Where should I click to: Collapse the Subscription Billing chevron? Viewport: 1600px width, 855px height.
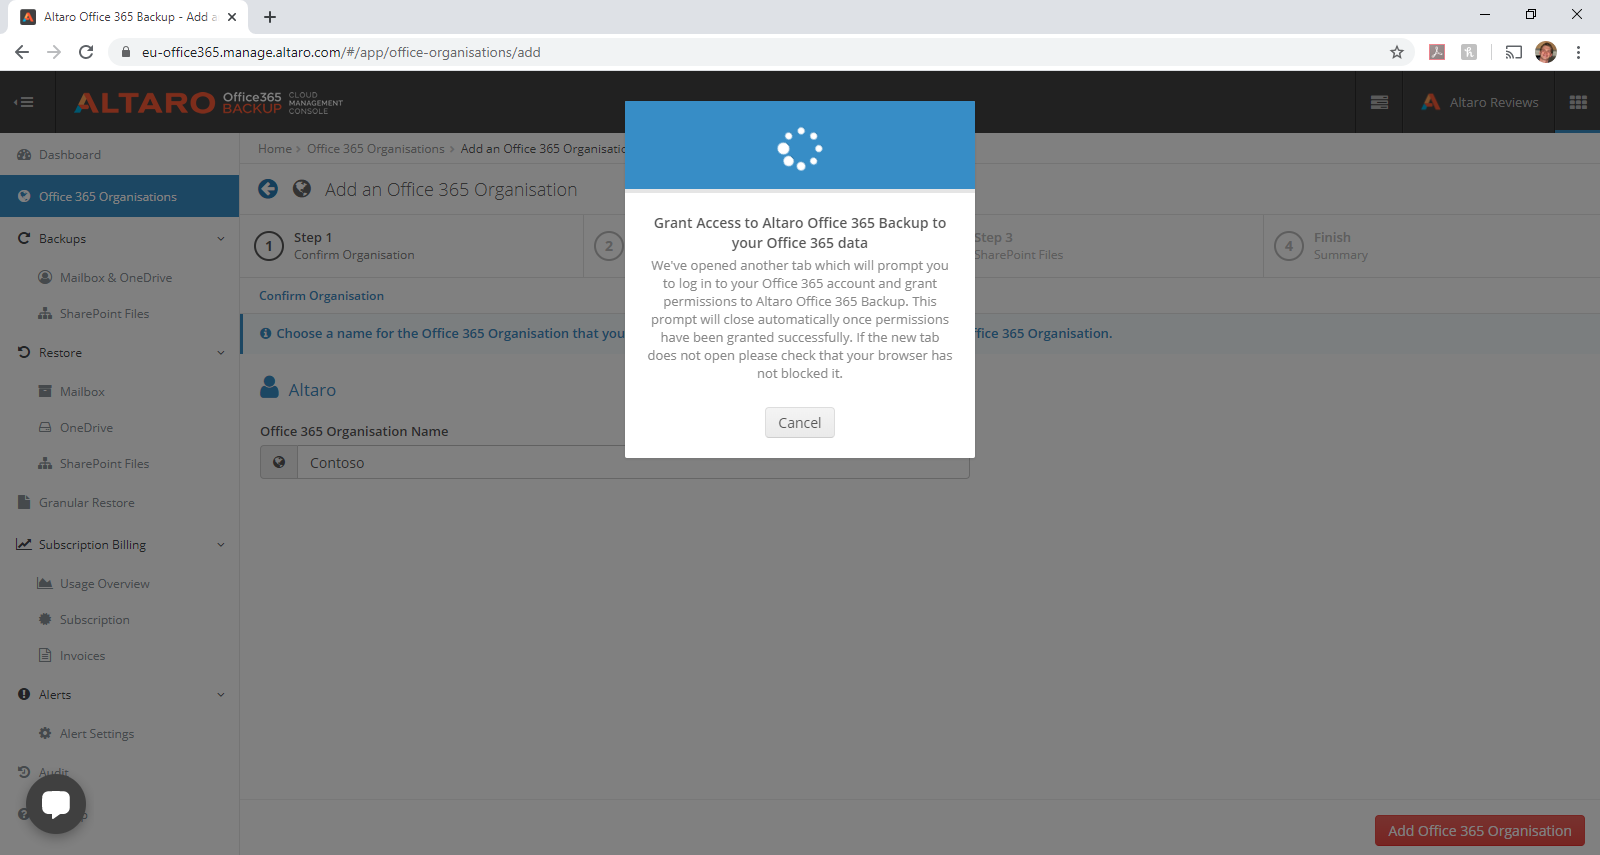[221, 545]
